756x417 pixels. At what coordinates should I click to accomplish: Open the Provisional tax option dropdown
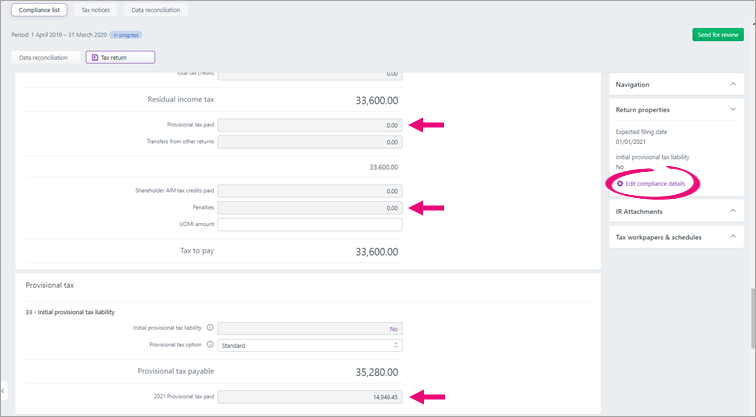coord(310,346)
